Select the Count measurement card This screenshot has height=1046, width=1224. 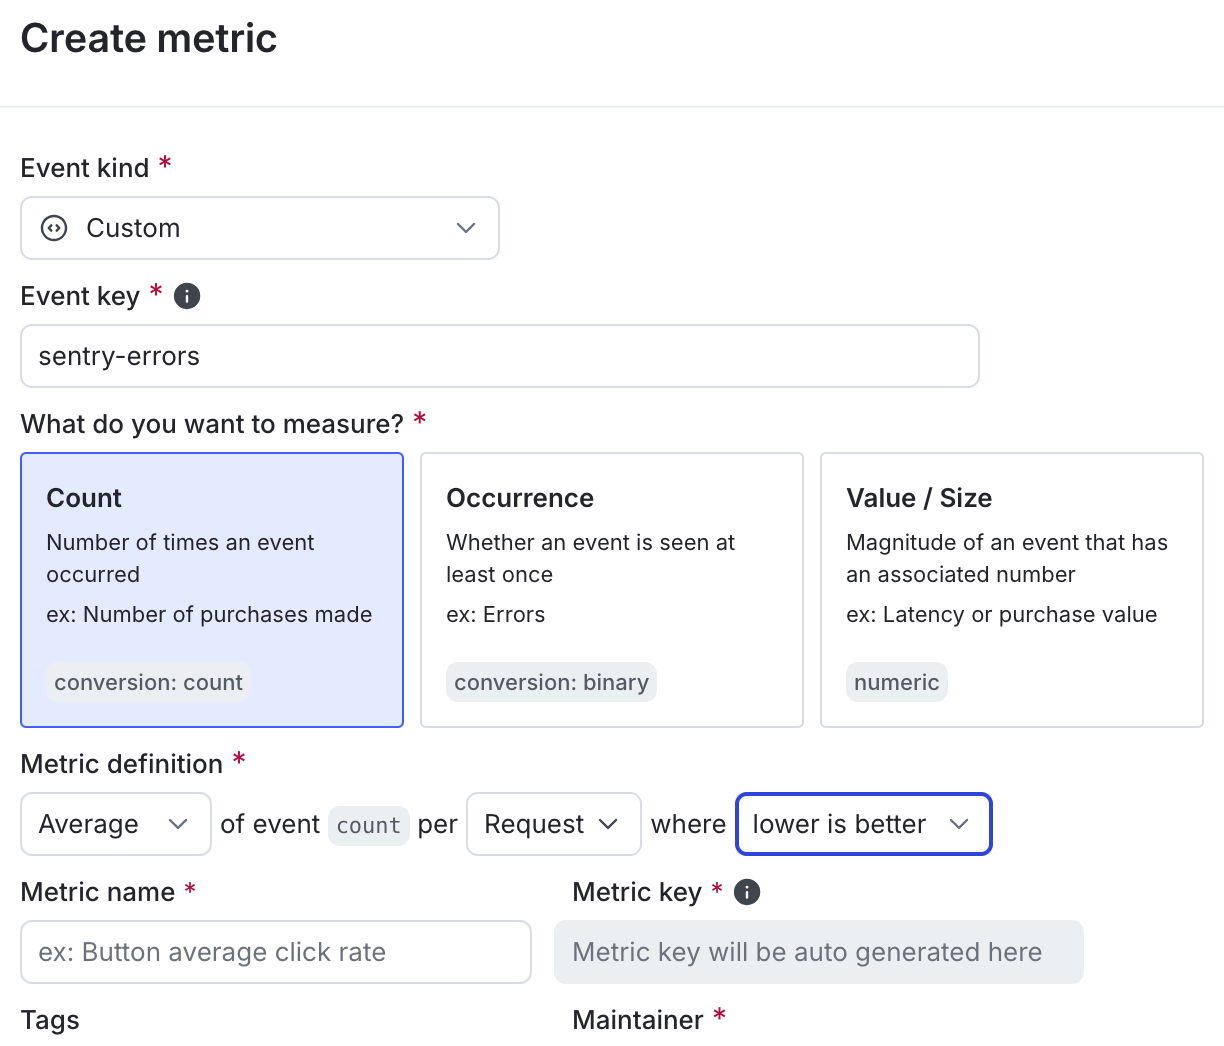click(x=212, y=589)
